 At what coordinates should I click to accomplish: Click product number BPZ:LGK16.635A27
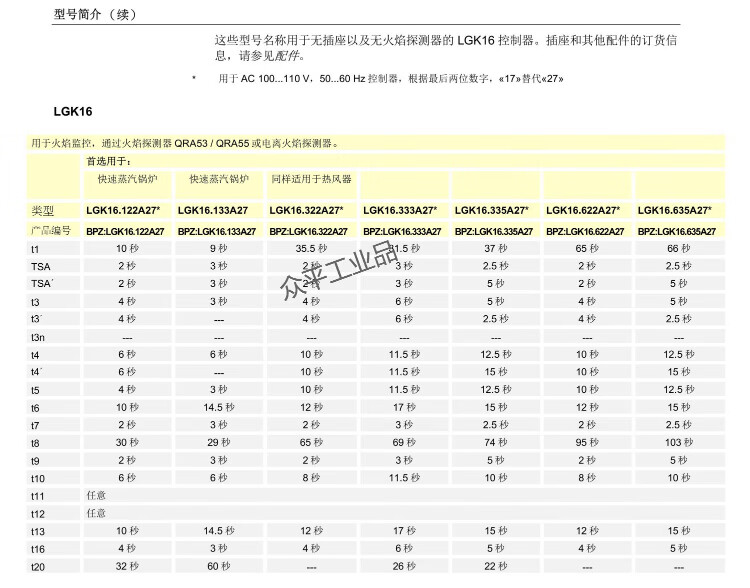(x=678, y=231)
